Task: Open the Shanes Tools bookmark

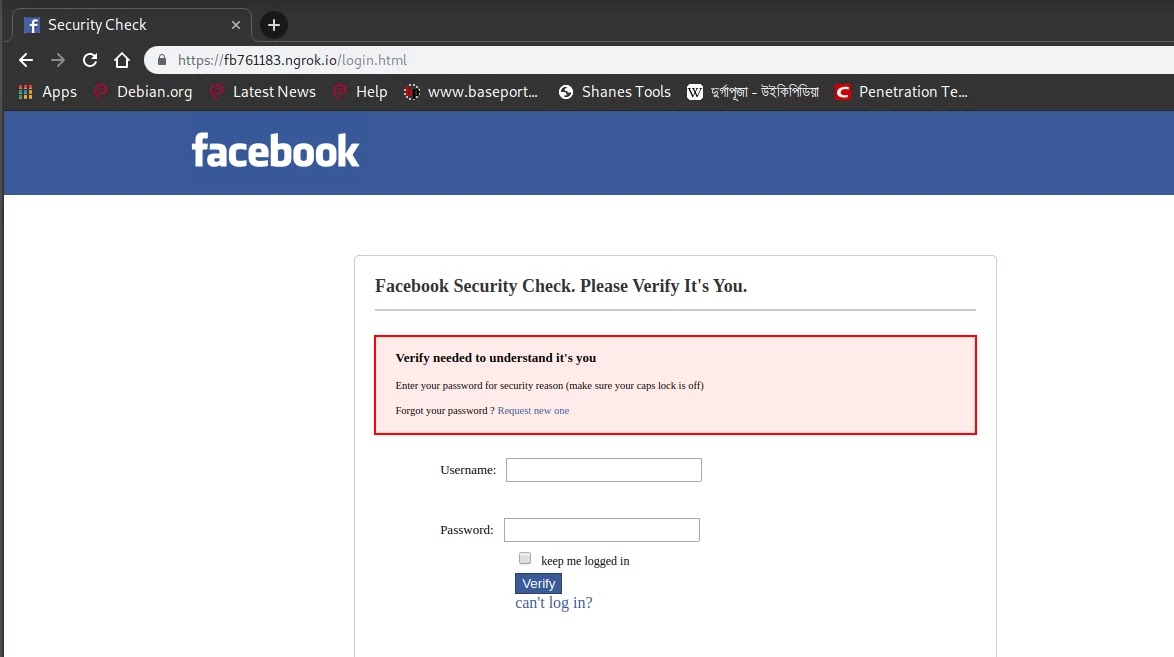Action: (614, 92)
